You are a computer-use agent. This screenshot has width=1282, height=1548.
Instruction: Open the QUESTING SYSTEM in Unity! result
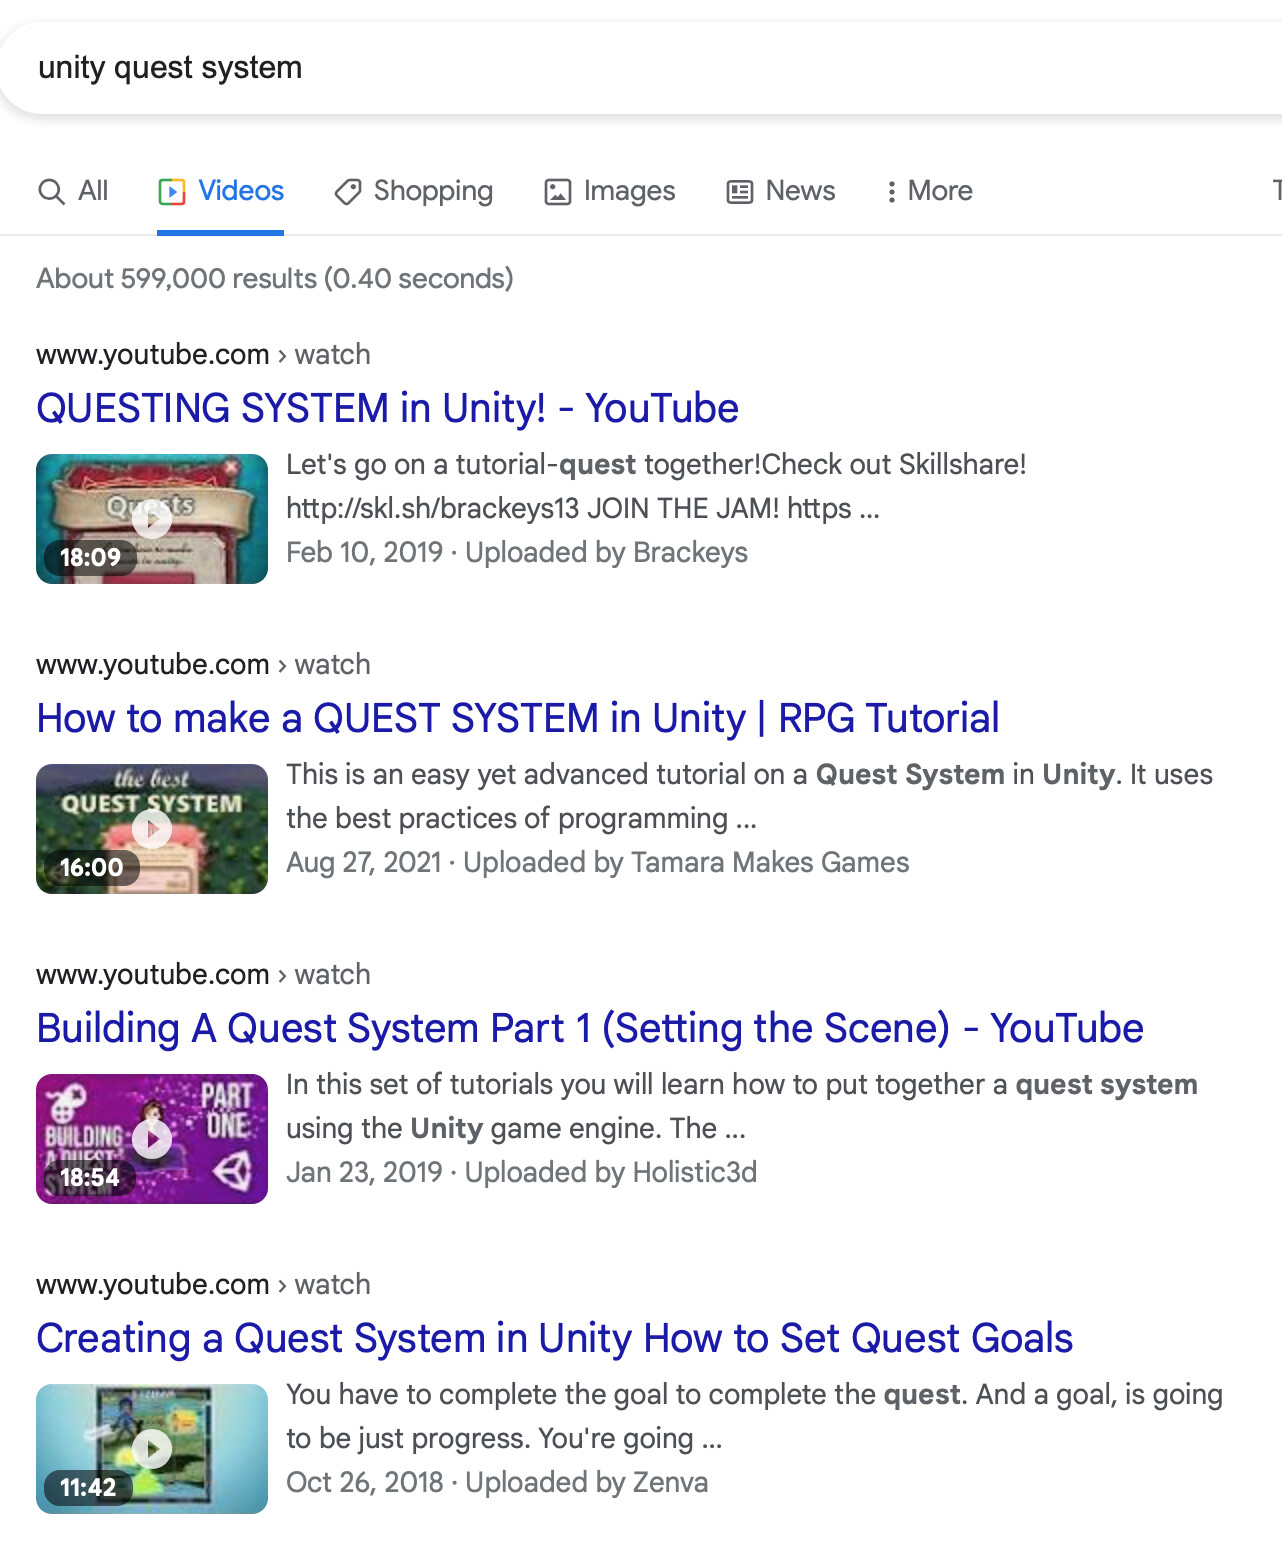[x=387, y=408]
